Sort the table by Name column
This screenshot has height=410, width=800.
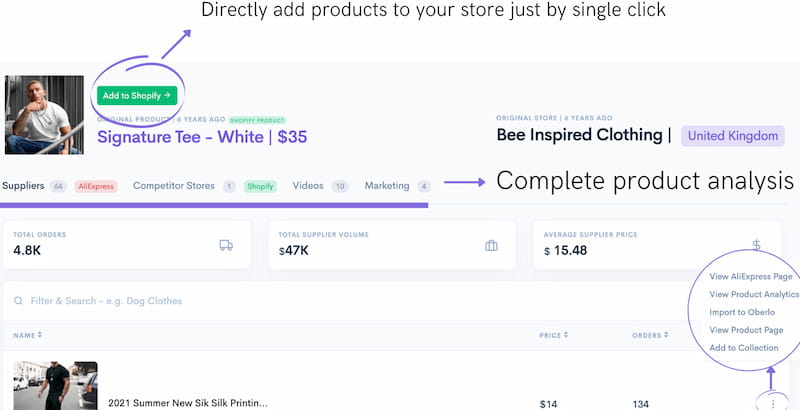pos(27,335)
